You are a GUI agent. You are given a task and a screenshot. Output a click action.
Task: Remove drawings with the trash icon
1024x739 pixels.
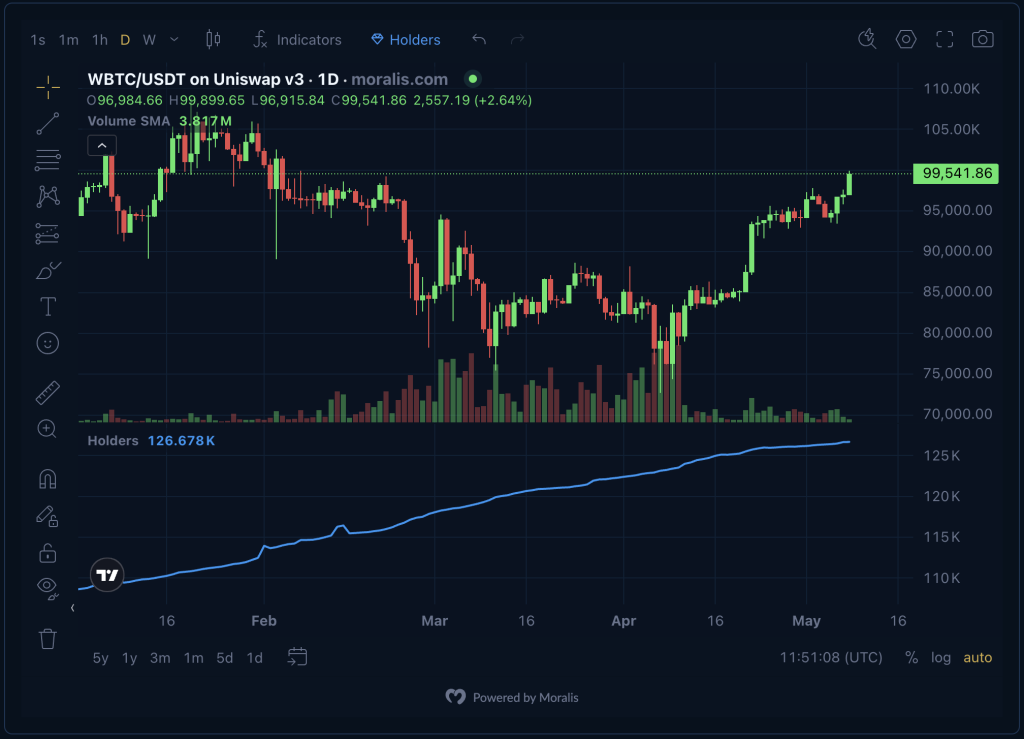click(48, 638)
